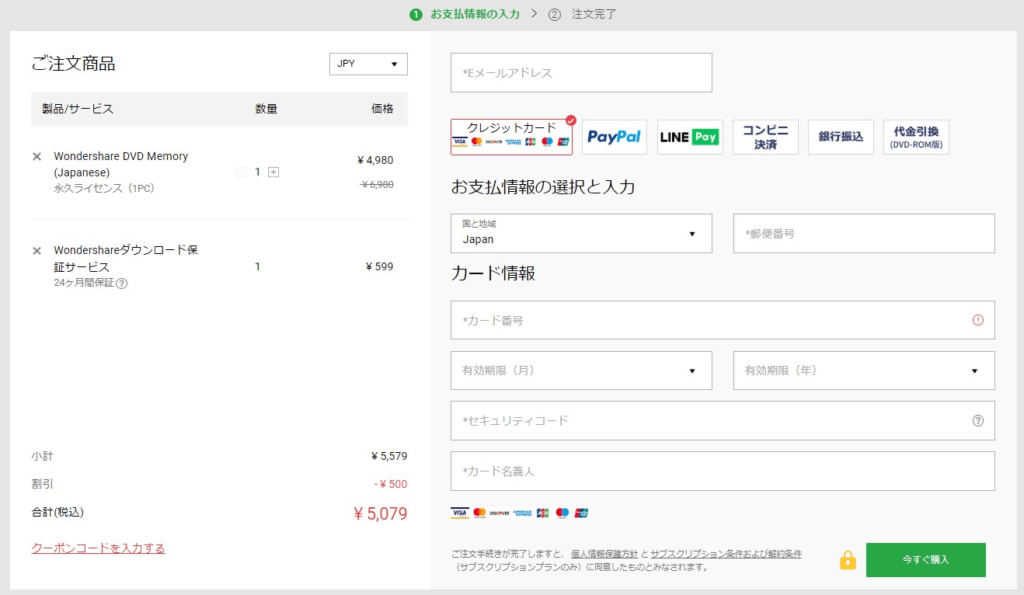Screen dimensions: 1024x595
Task: Click the 24ヶ月間保証 help question icon
Action: coord(122,283)
